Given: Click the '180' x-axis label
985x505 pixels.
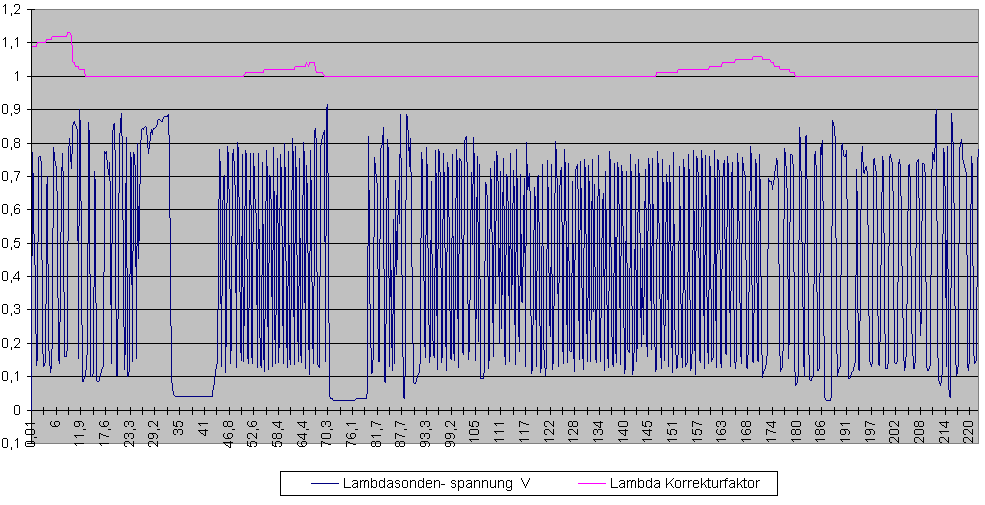Looking at the screenshot, I should tap(796, 430).
